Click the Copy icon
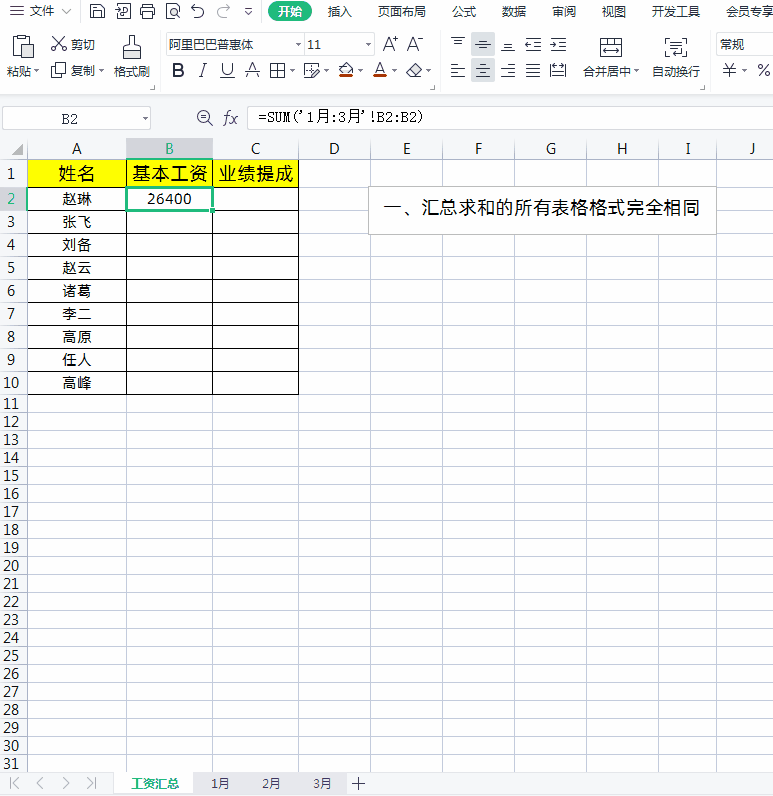 click(x=58, y=70)
